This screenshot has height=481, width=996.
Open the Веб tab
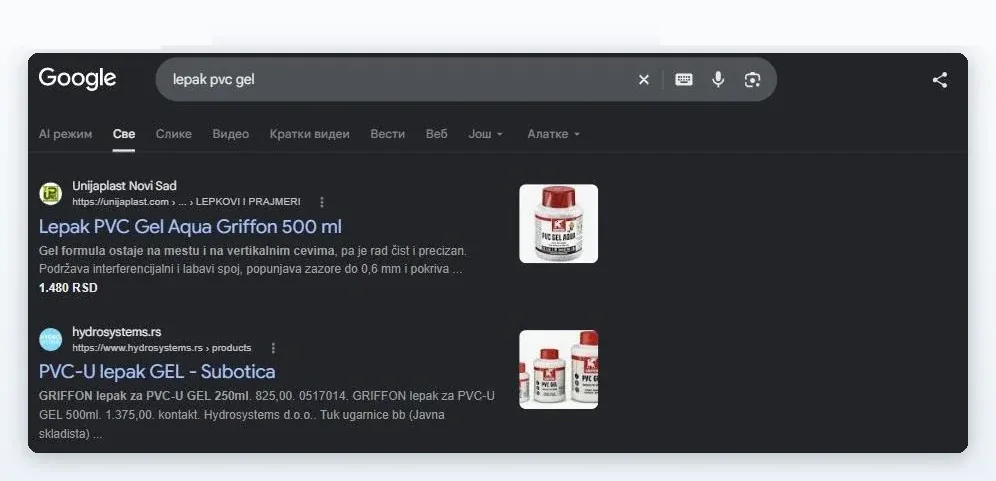tap(436, 134)
